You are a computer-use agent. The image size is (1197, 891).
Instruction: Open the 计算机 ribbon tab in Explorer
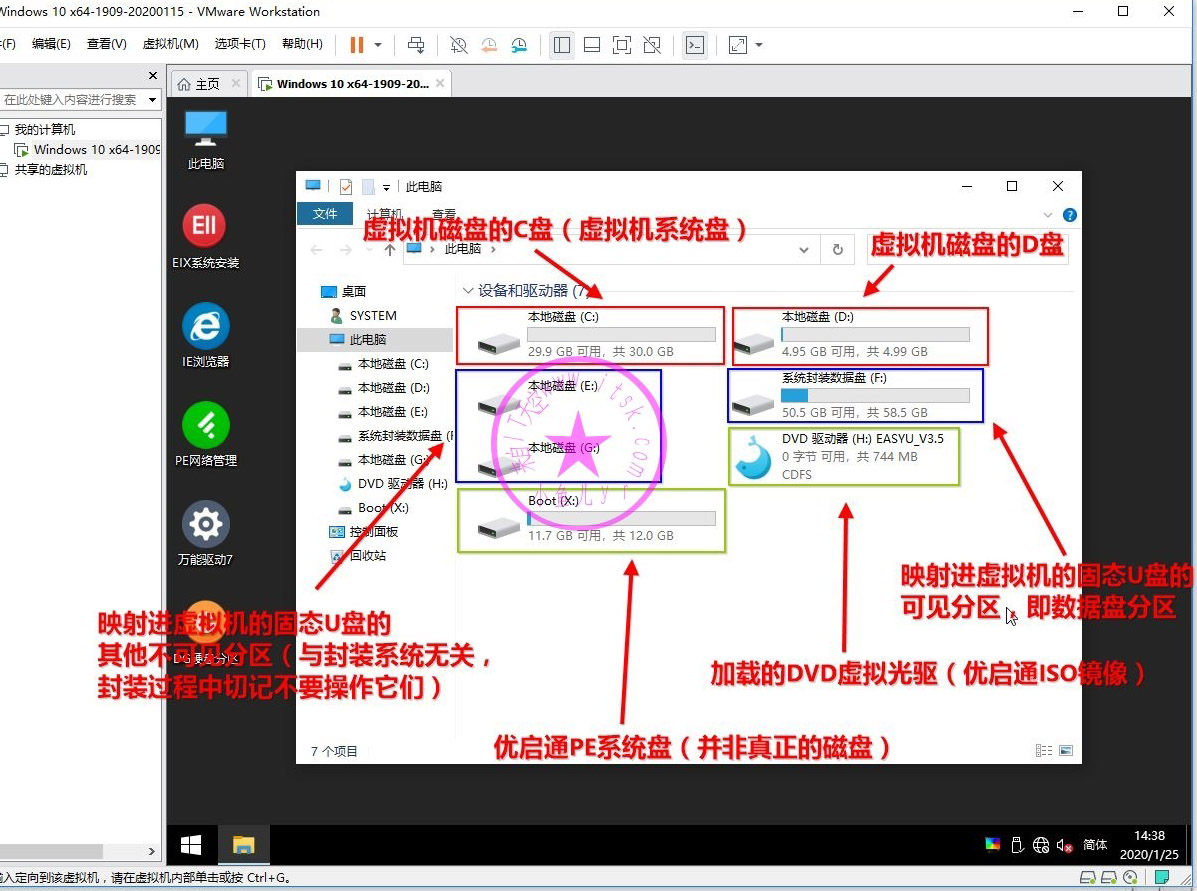pyautogui.click(x=385, y=214)
